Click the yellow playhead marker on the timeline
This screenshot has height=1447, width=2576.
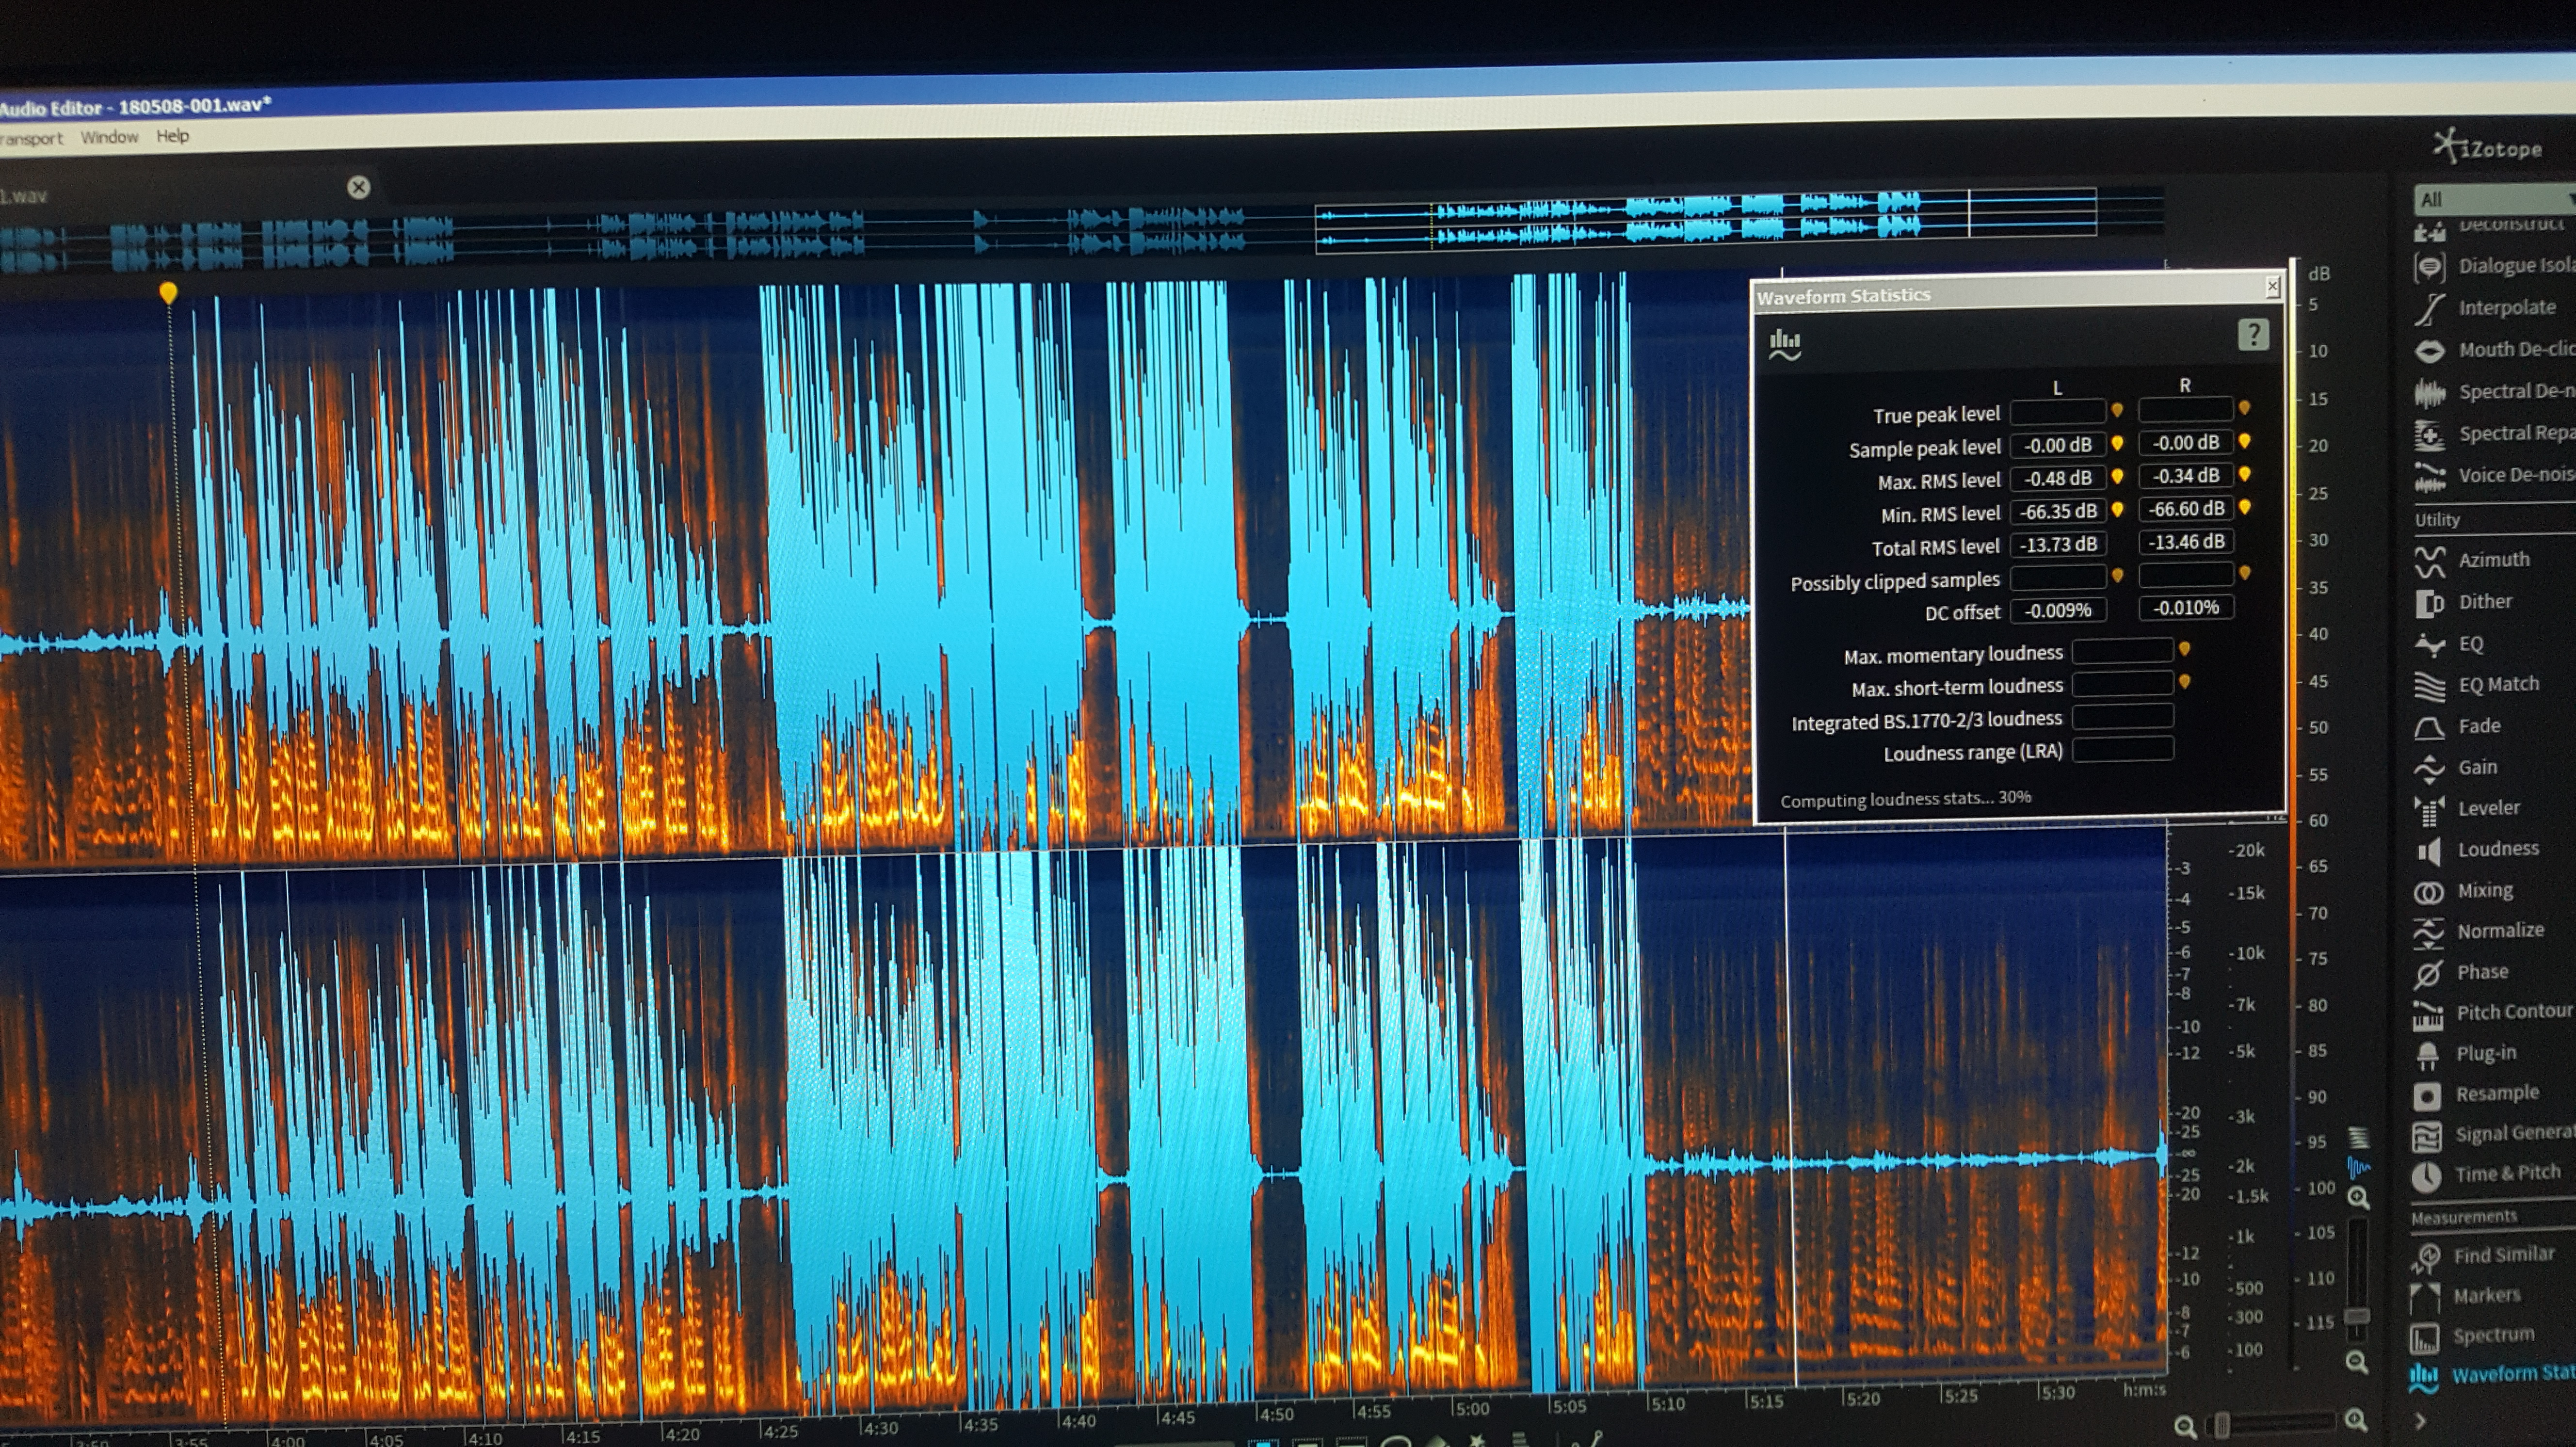pyautogui.click(x=168, y=292)
